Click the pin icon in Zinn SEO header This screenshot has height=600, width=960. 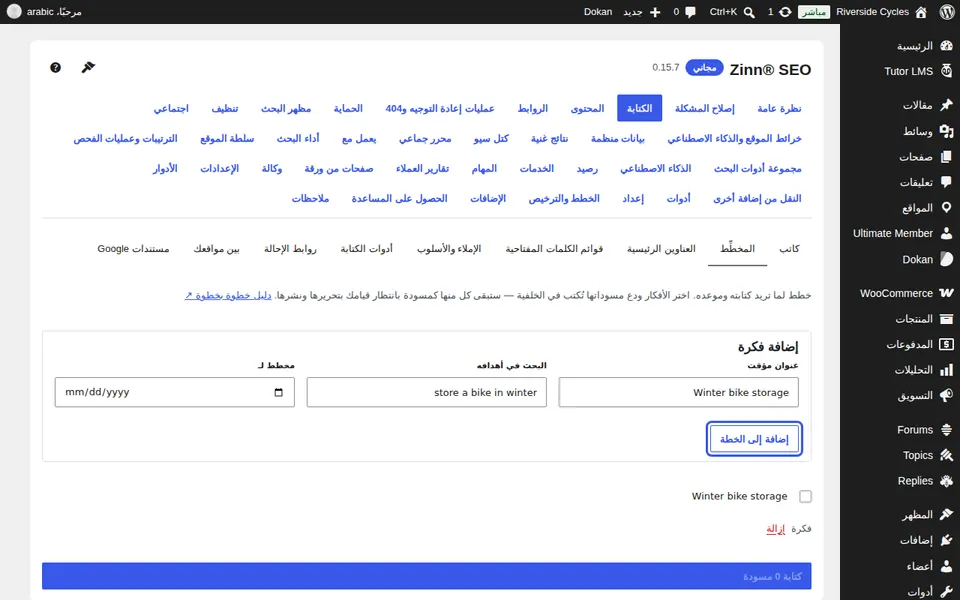click(88, 67)
